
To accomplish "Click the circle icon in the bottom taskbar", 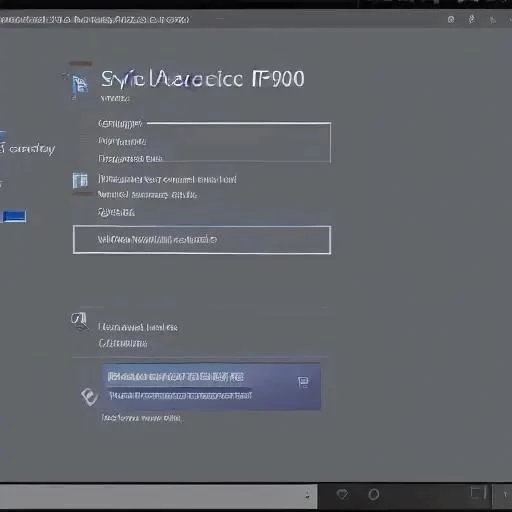I will 373,494.
